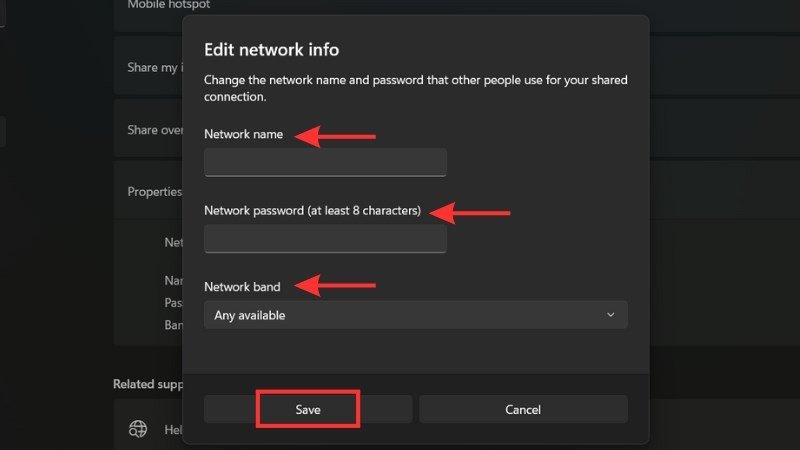Click the 'Related supp…' heading
The height and width of the screenshot is (450, 800).
pos(146,383)
